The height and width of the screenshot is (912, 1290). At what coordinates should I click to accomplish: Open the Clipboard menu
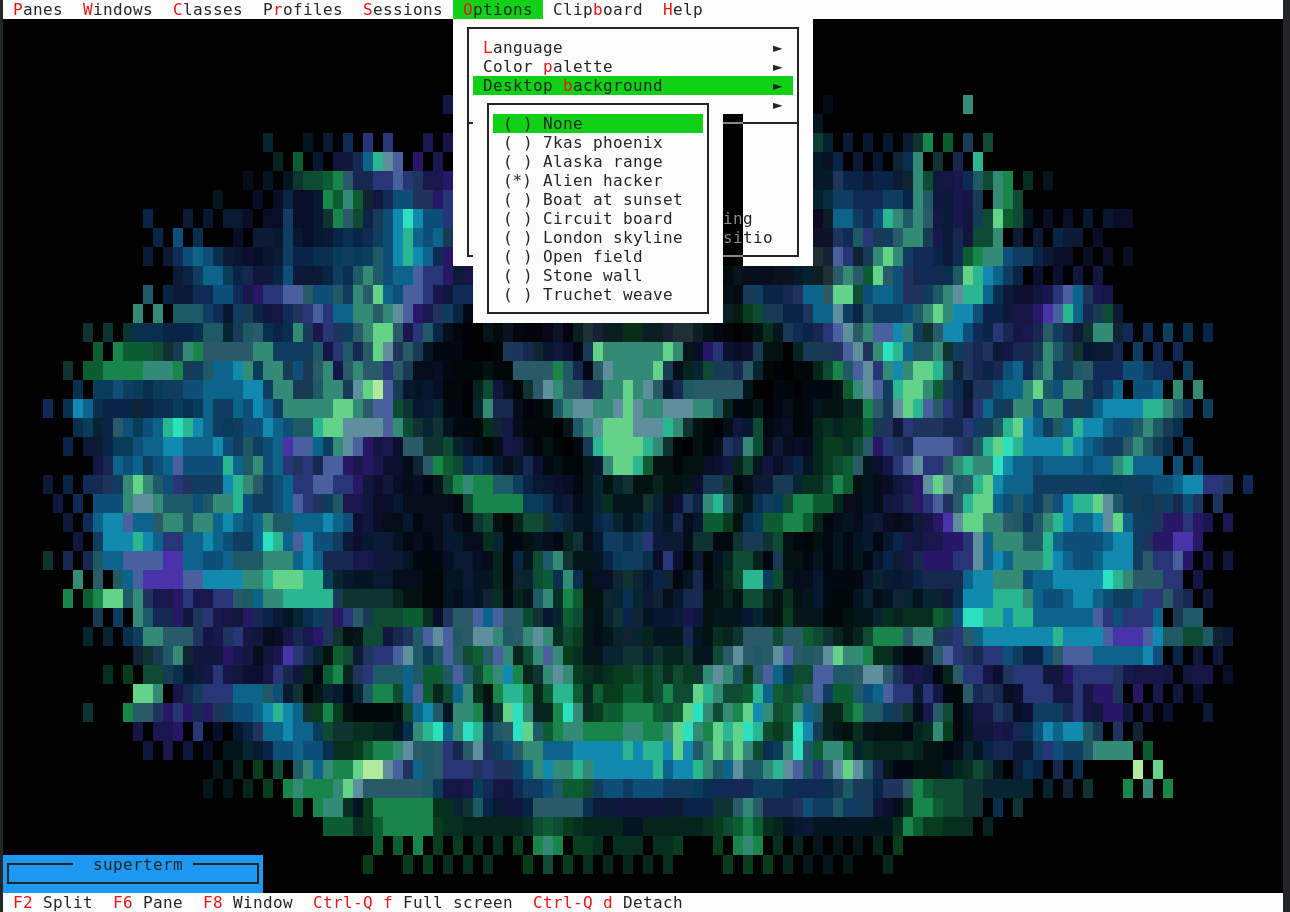tap(598, 9)
